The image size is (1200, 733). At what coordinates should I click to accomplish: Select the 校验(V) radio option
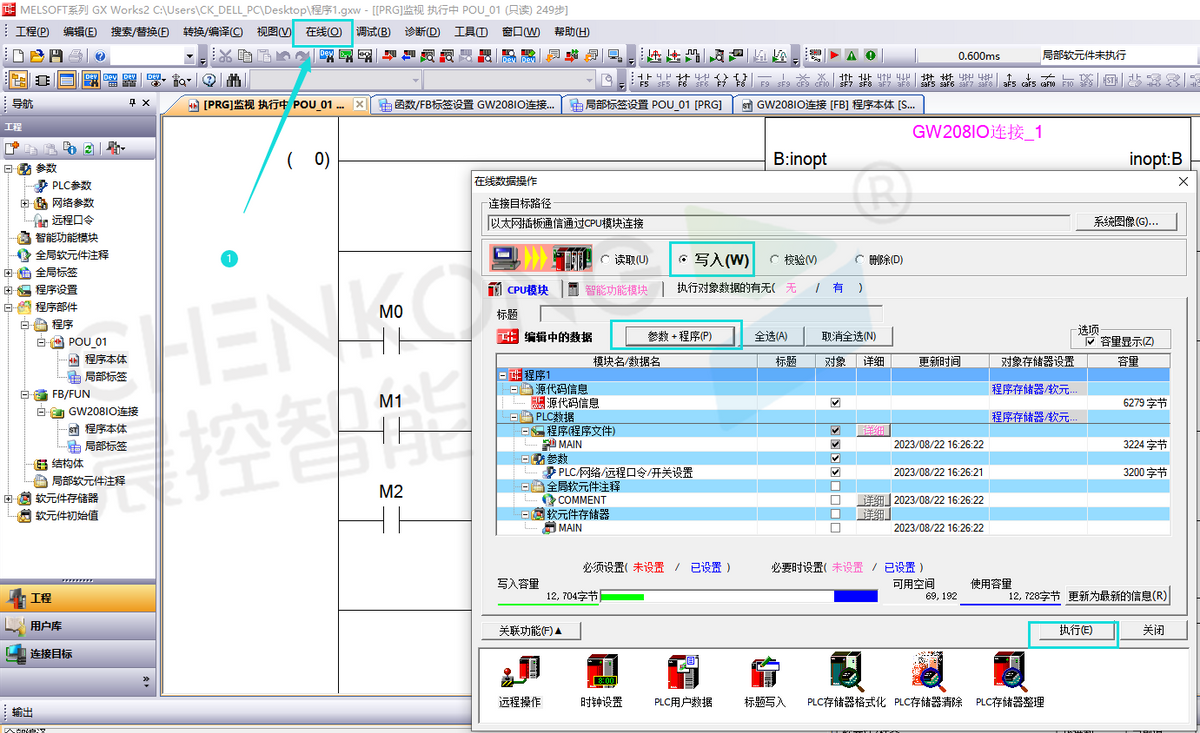click(776, 260)
